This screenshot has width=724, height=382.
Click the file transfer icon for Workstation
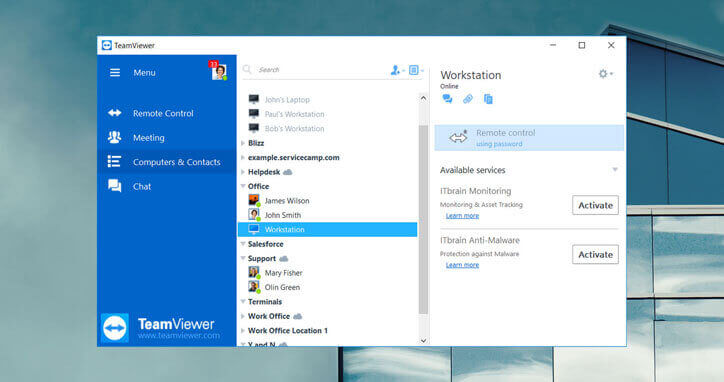click(x=488, y=99)
